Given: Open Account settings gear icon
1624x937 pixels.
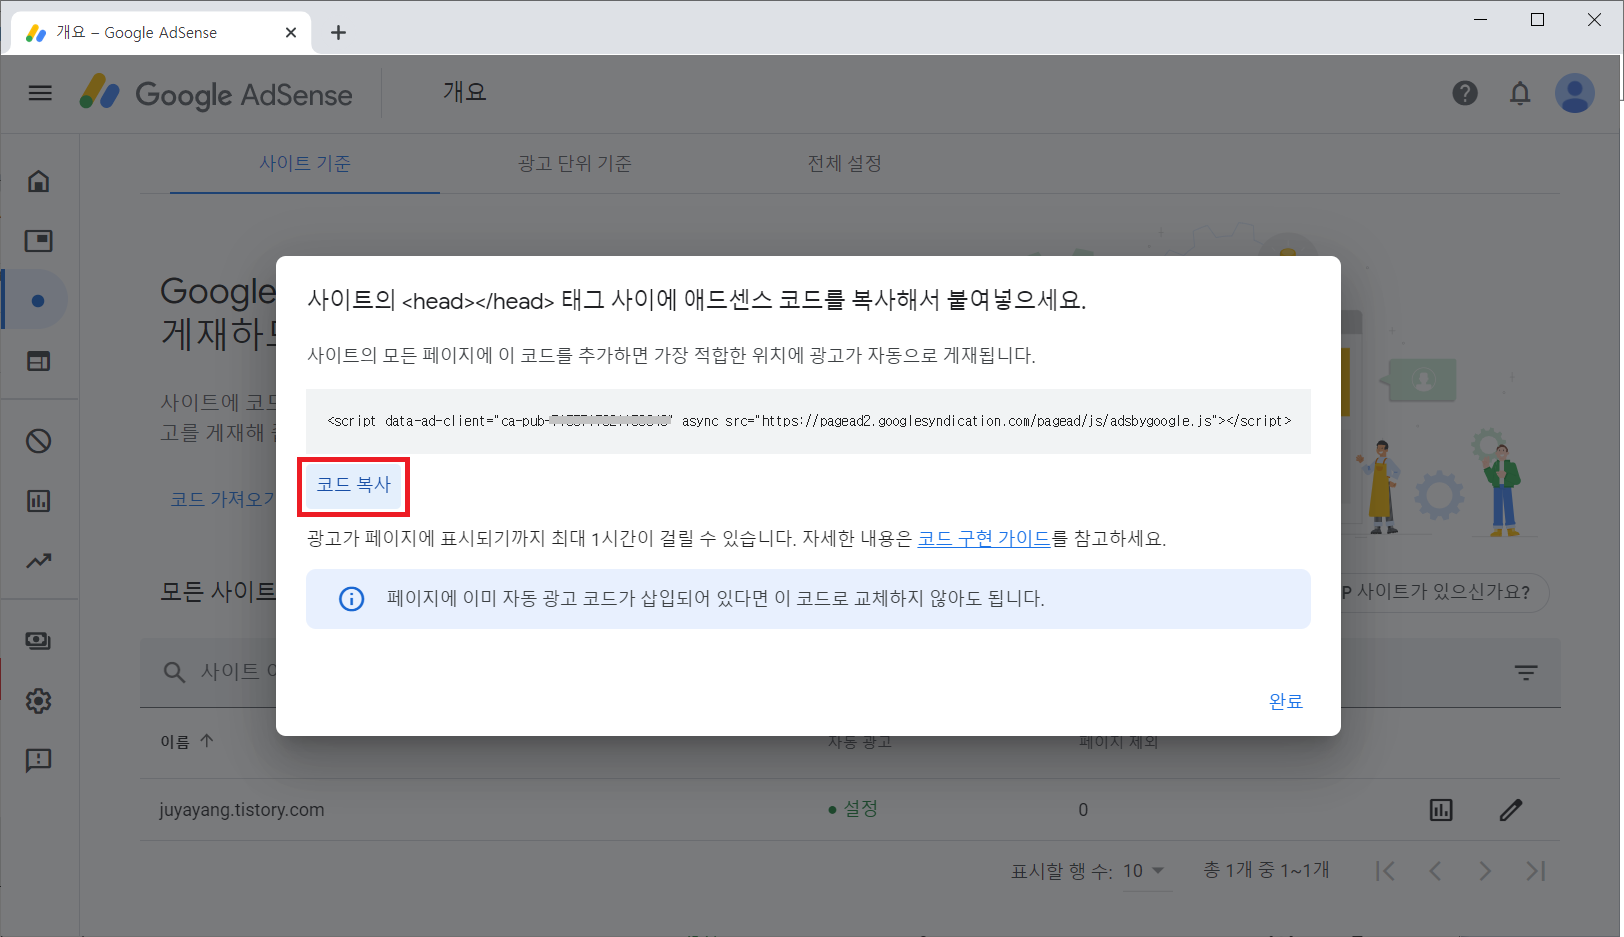Looking at the screenshot, I should tap(39, 701).
